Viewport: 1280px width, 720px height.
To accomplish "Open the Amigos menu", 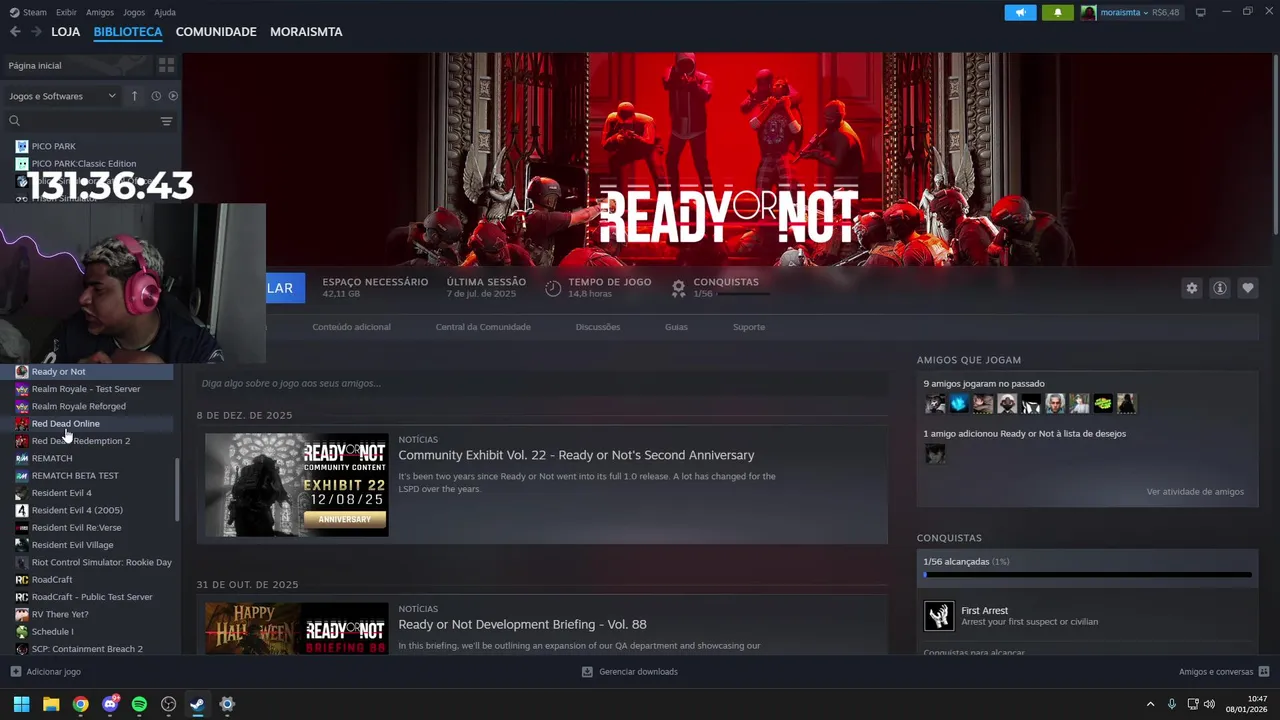I will pos(100,12).
